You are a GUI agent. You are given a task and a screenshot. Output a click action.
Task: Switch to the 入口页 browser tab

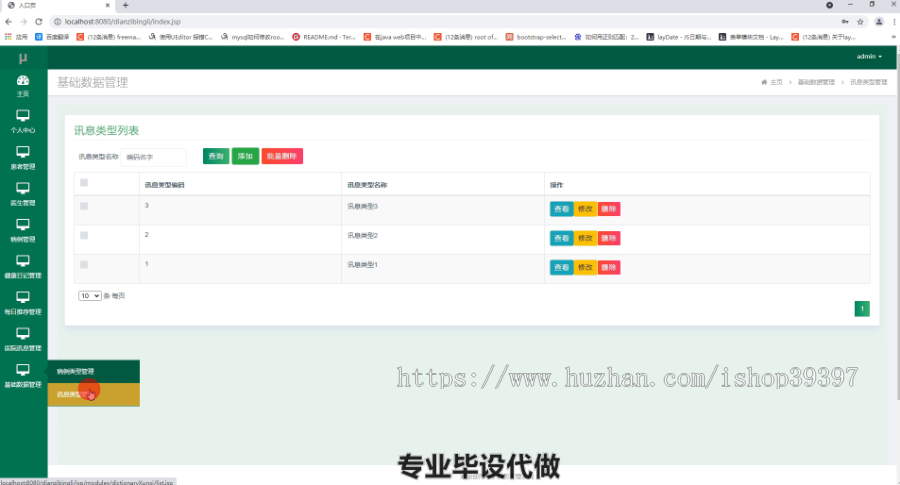coord(57,5)
